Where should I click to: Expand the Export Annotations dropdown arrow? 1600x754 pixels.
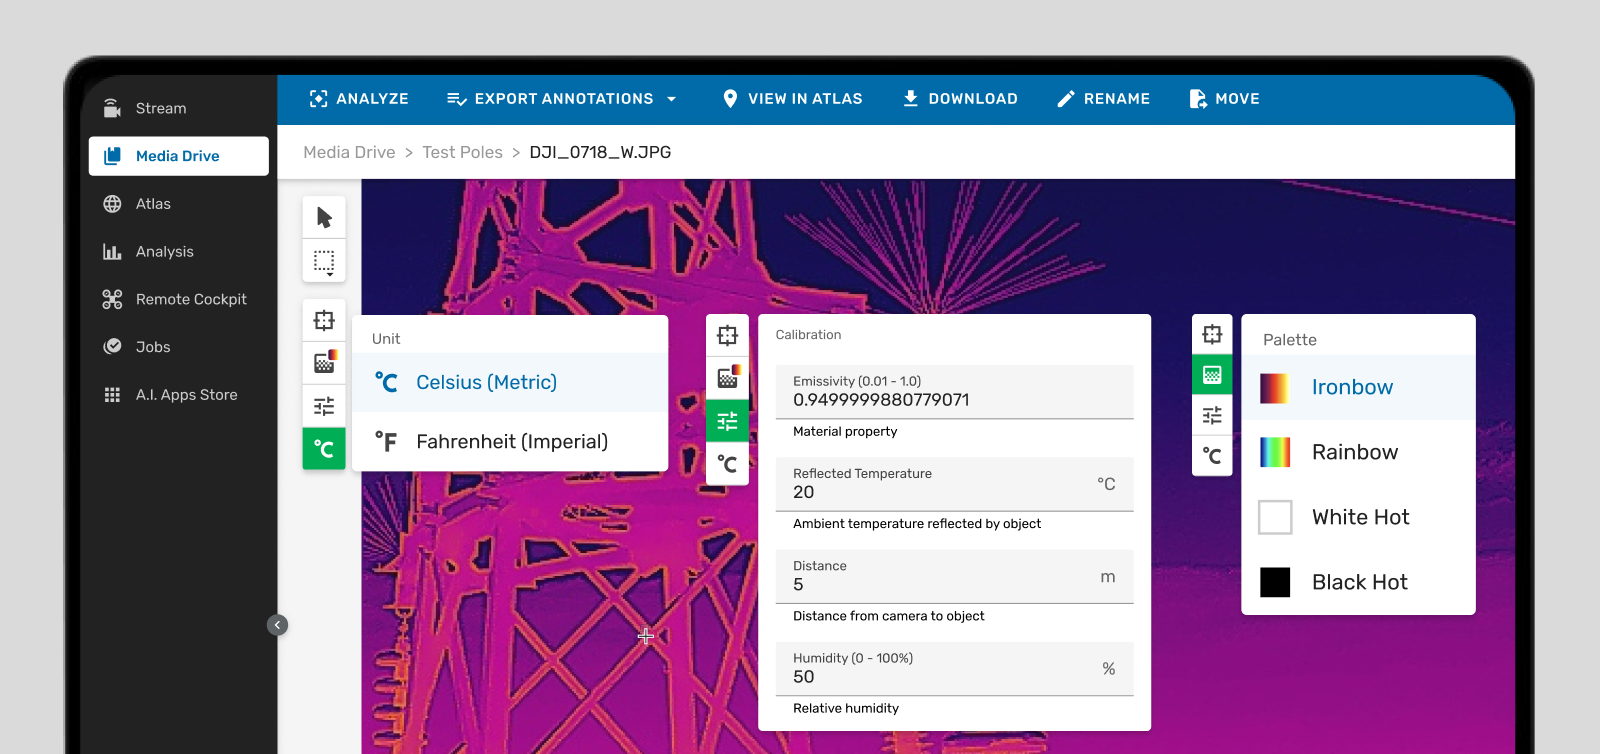pyautogui.click(x=672, y=99)
